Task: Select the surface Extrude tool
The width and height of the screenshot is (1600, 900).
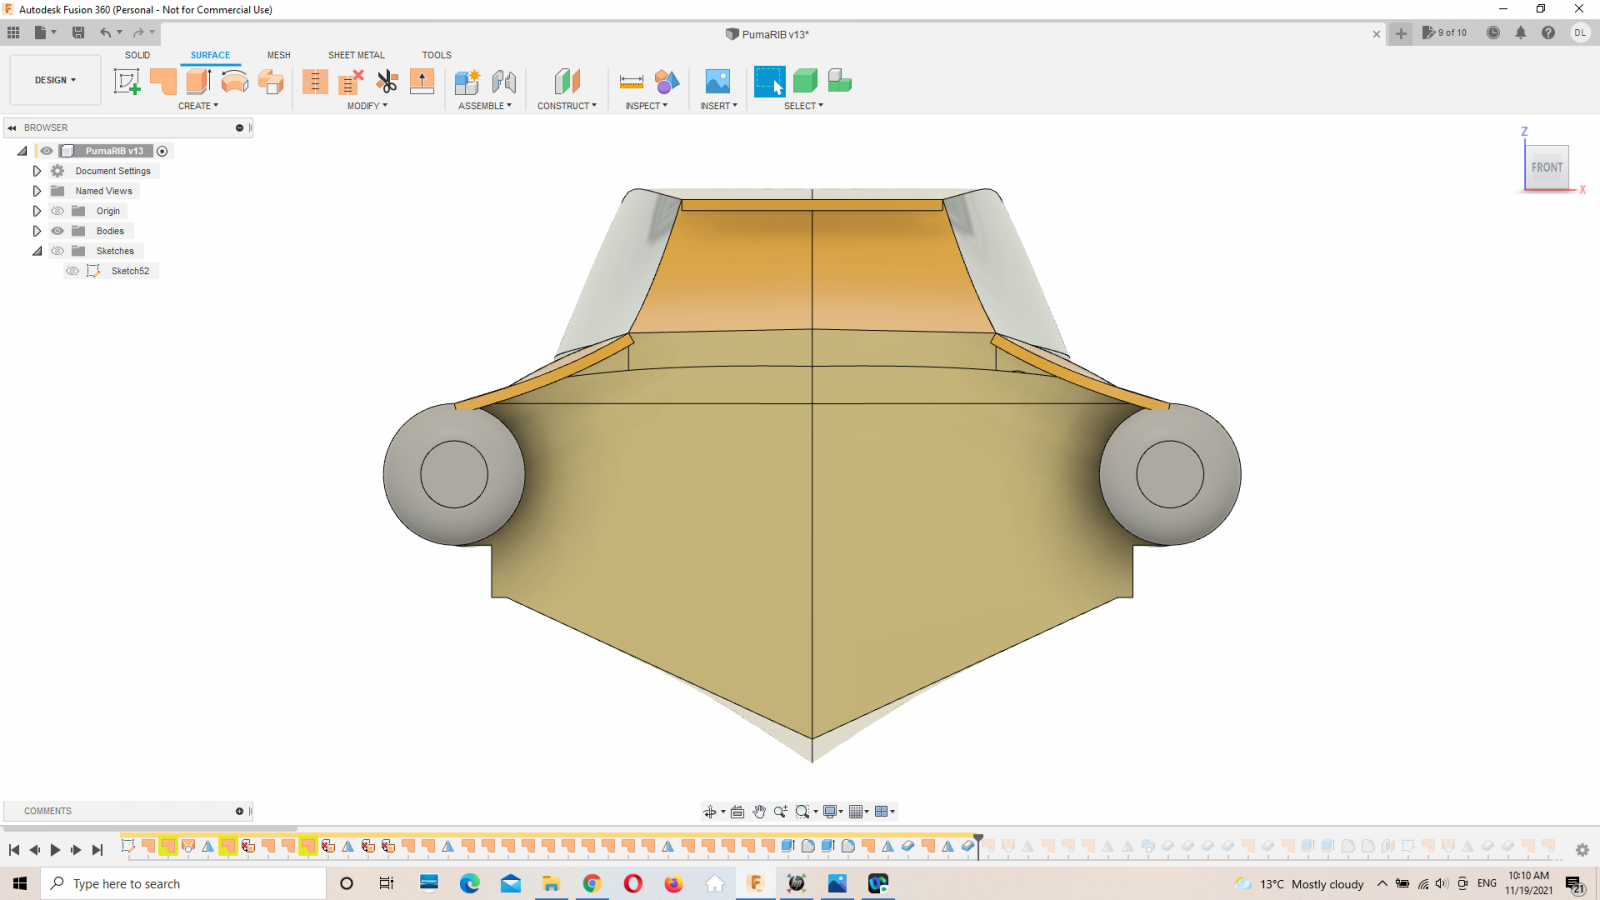Action: (199, 81)
